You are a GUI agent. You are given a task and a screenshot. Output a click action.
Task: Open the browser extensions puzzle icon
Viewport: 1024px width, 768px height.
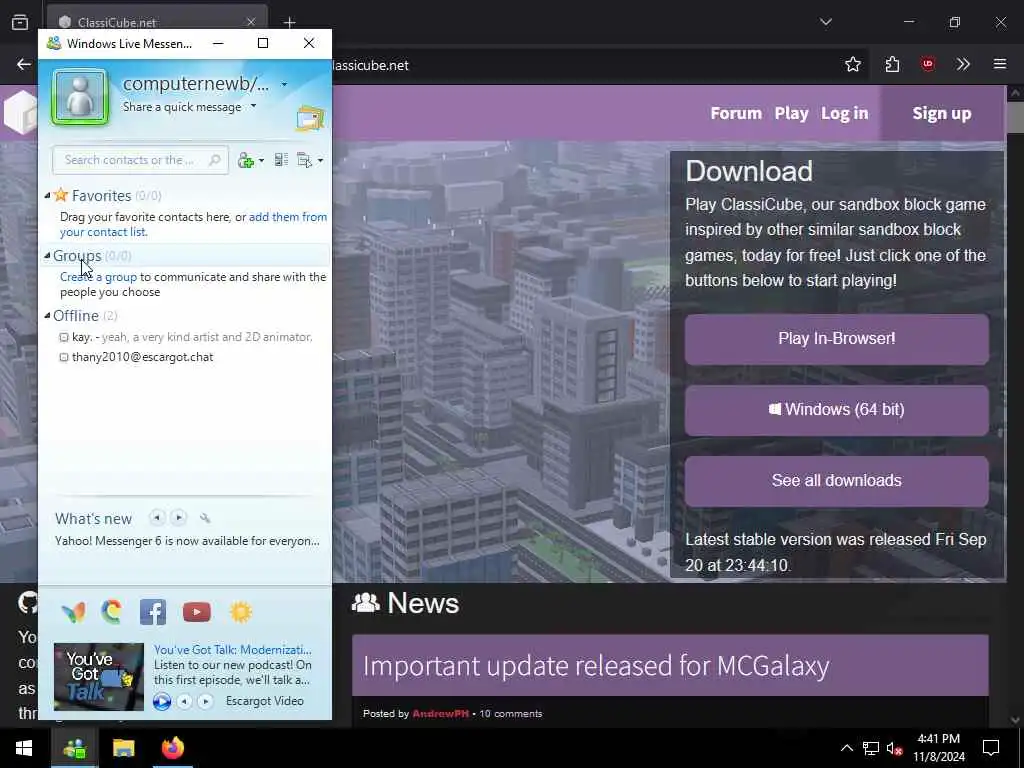click(892, 64)
